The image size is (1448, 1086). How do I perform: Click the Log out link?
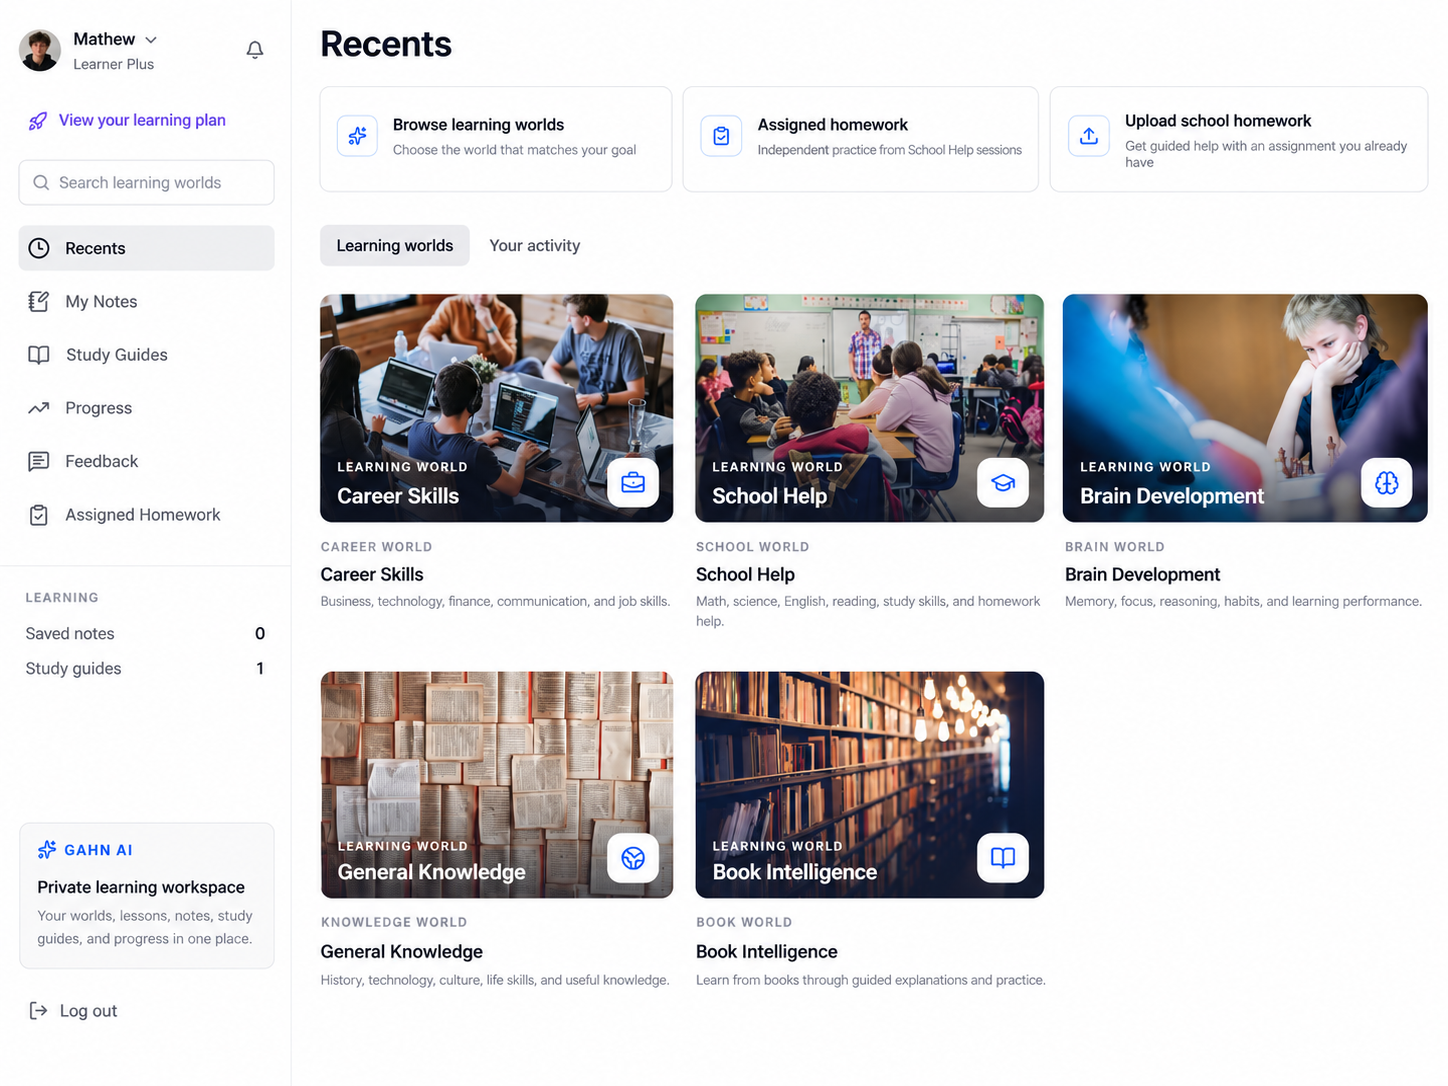pyautogui.click(x=88, y=1011)
